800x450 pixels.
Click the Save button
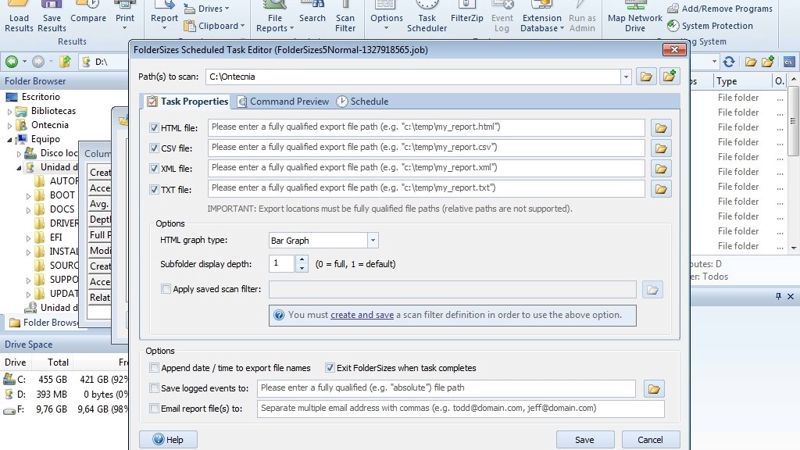tap(585, 440)
